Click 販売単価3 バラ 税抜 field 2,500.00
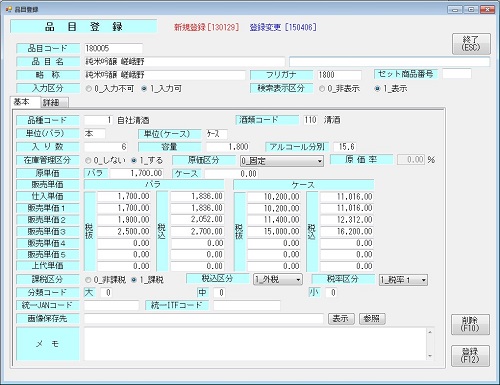Viewport: 500px width, 385px height. click(124, 232)
